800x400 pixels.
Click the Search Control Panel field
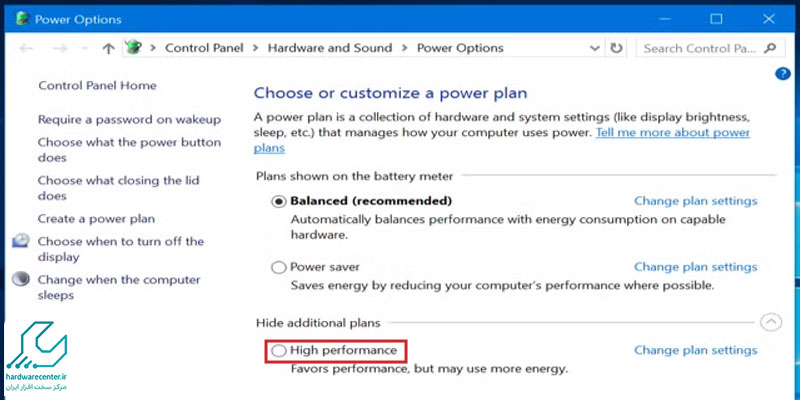coord(707,48)
